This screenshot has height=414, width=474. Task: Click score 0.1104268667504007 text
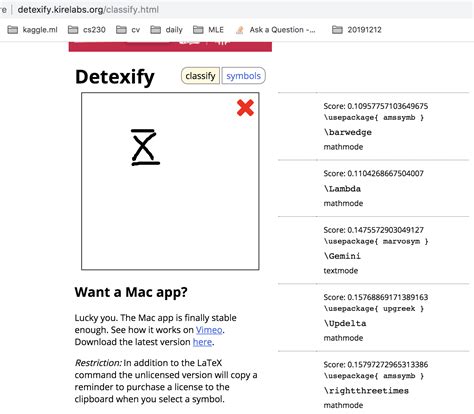pyautogui.click(x=374, y=173)
